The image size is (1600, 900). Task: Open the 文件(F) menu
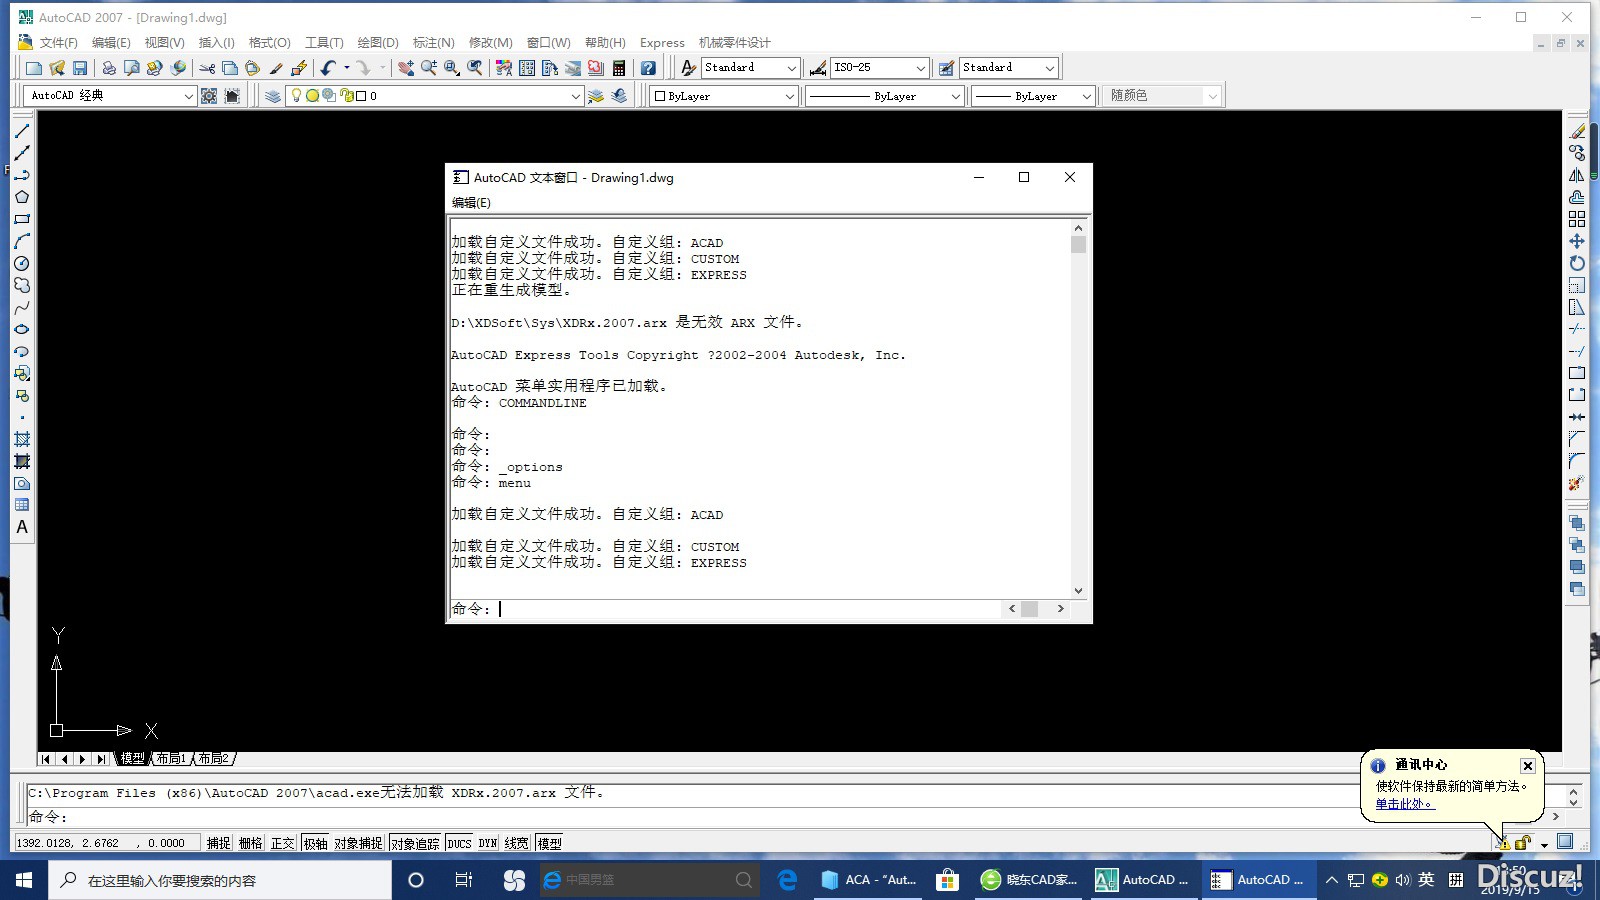coord(59,43)
